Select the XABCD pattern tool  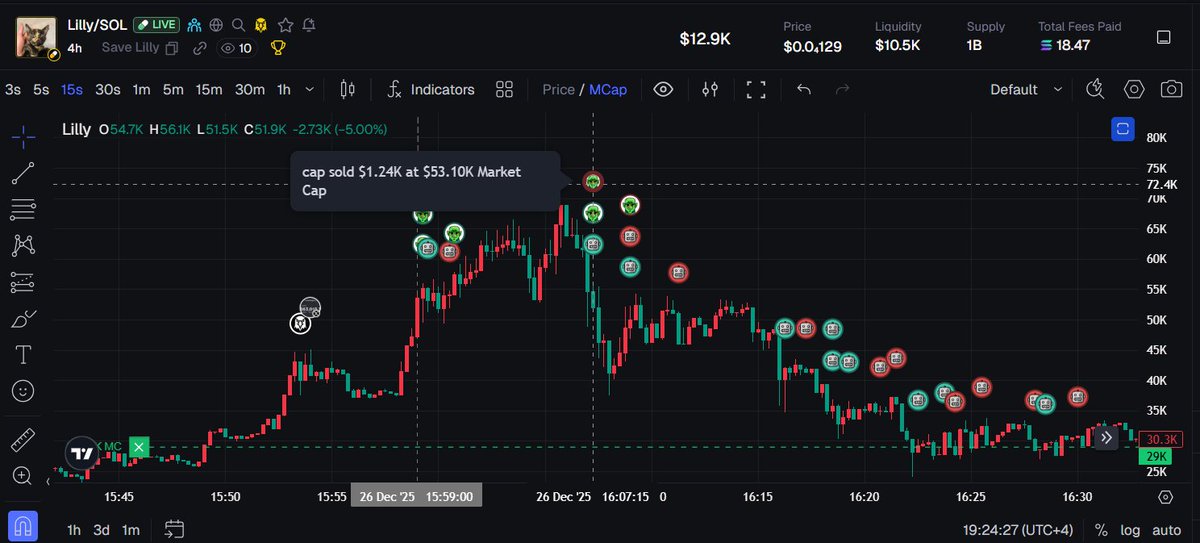coord(24,245)
